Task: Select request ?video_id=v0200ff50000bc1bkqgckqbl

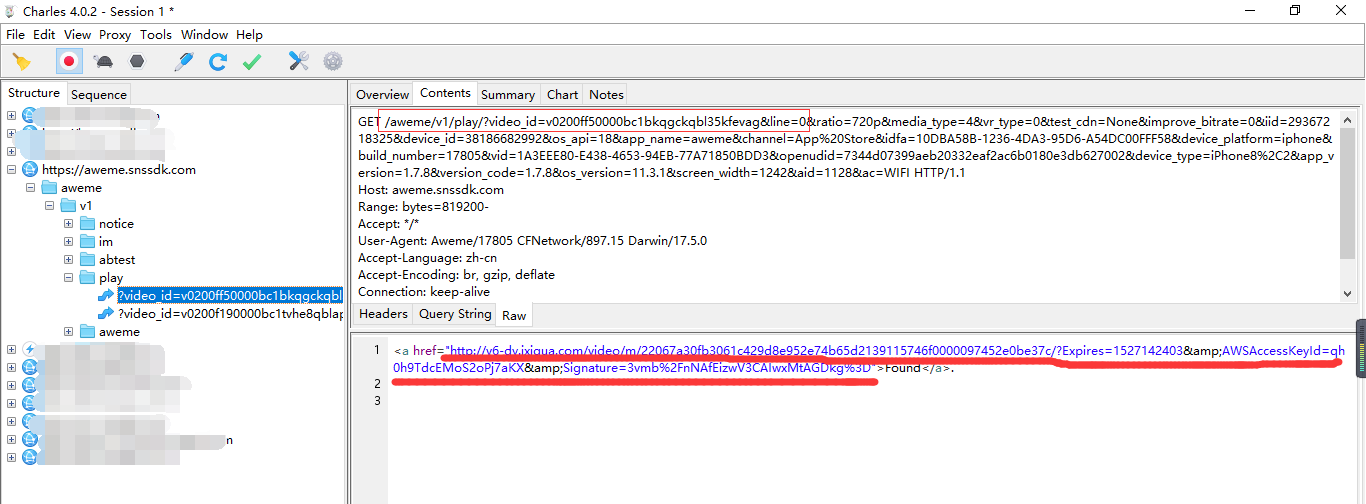Action: coord(230,296)
